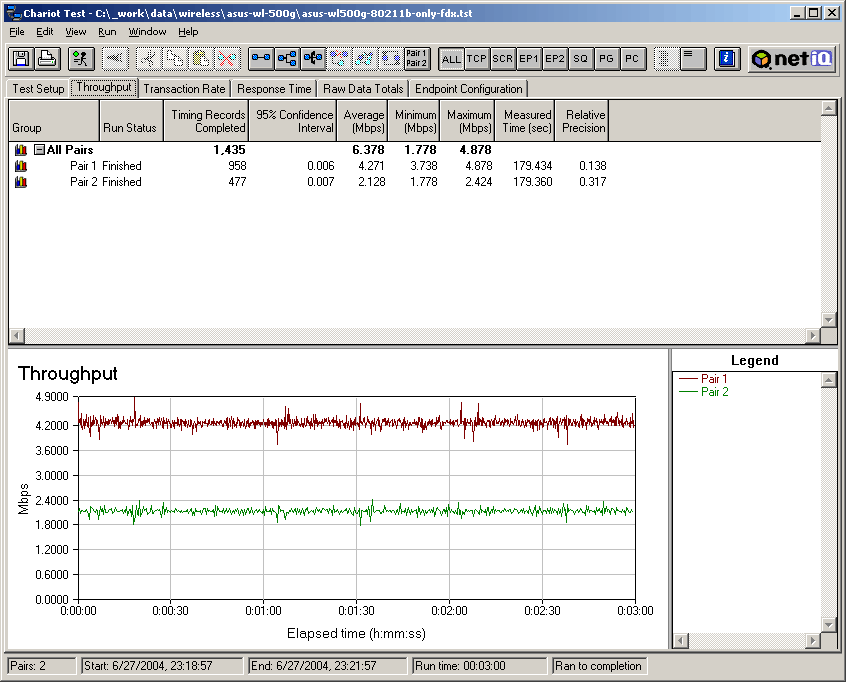Click the Print toolbar icon
Screen dimensions: 846x682
pyautogui.click(x=46, y=59)
